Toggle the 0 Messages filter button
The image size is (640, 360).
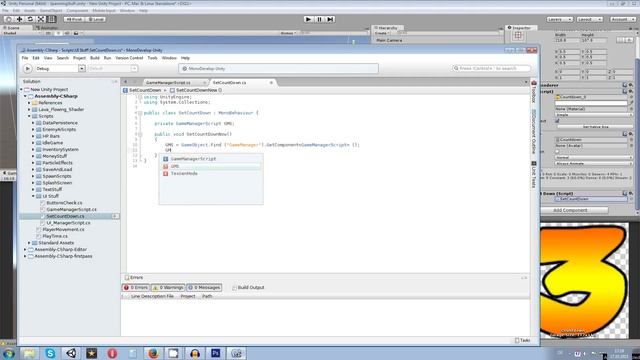(204, 287)
